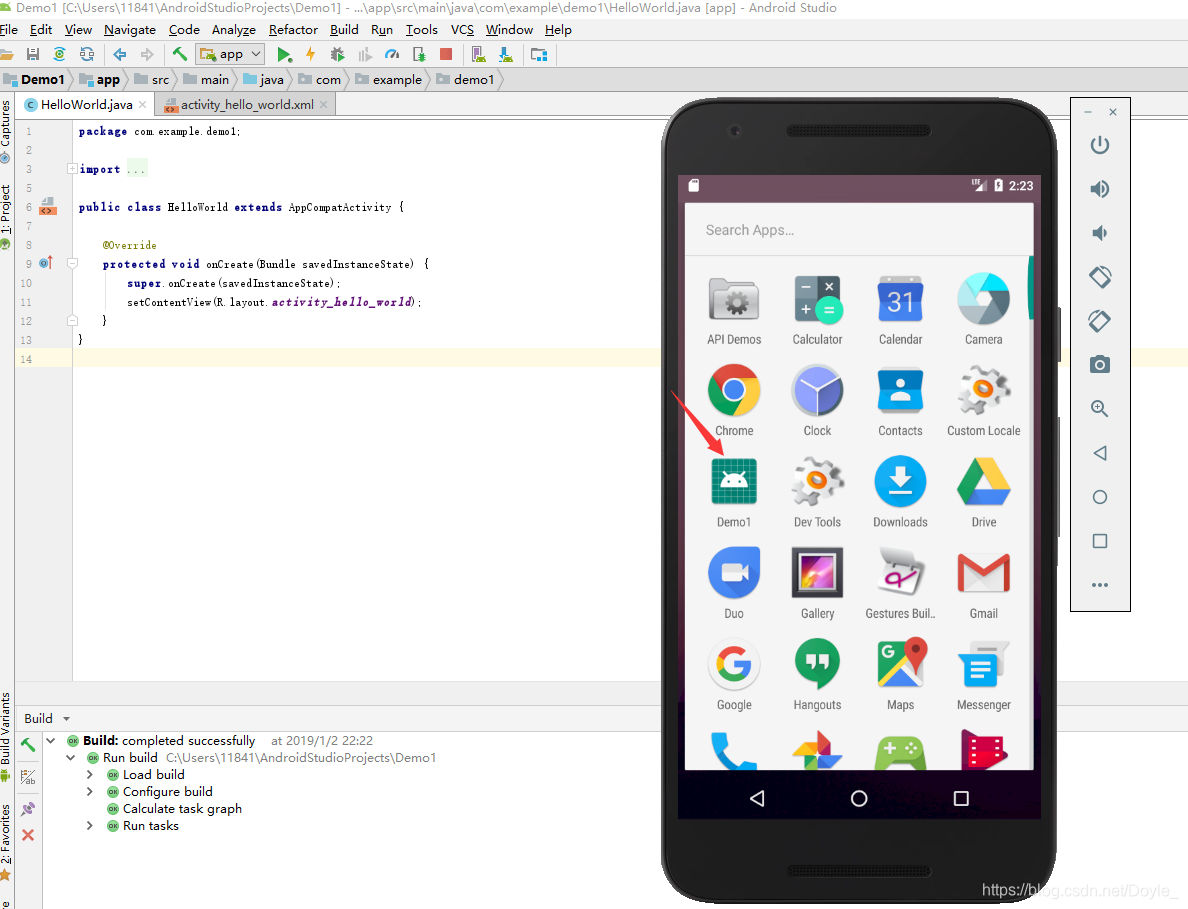Viewport: 1188px width, 909px height.
Task: Navigate back with toolbar left arrow
Action: pos(120,55)
